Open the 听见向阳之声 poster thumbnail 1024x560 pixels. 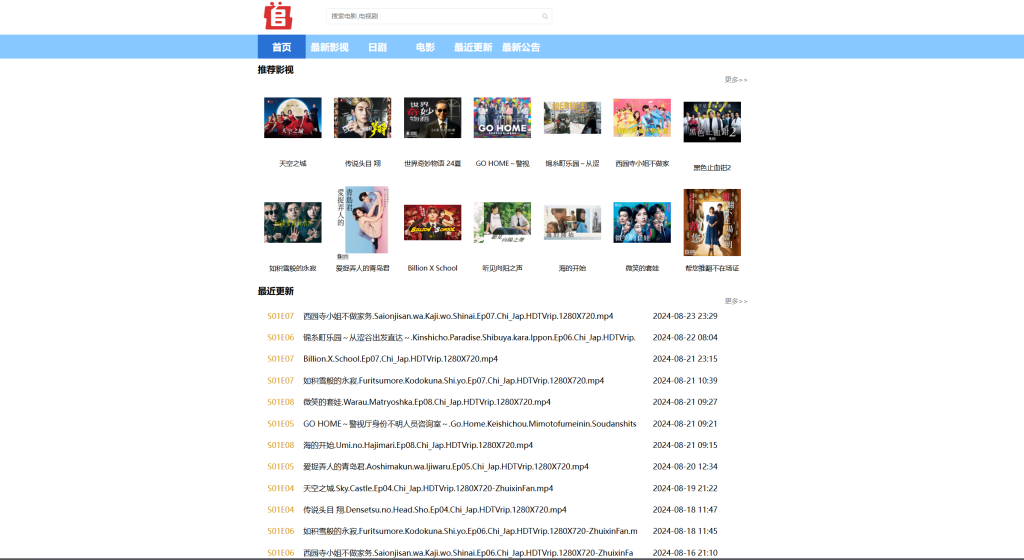click(x=502, y=223)
